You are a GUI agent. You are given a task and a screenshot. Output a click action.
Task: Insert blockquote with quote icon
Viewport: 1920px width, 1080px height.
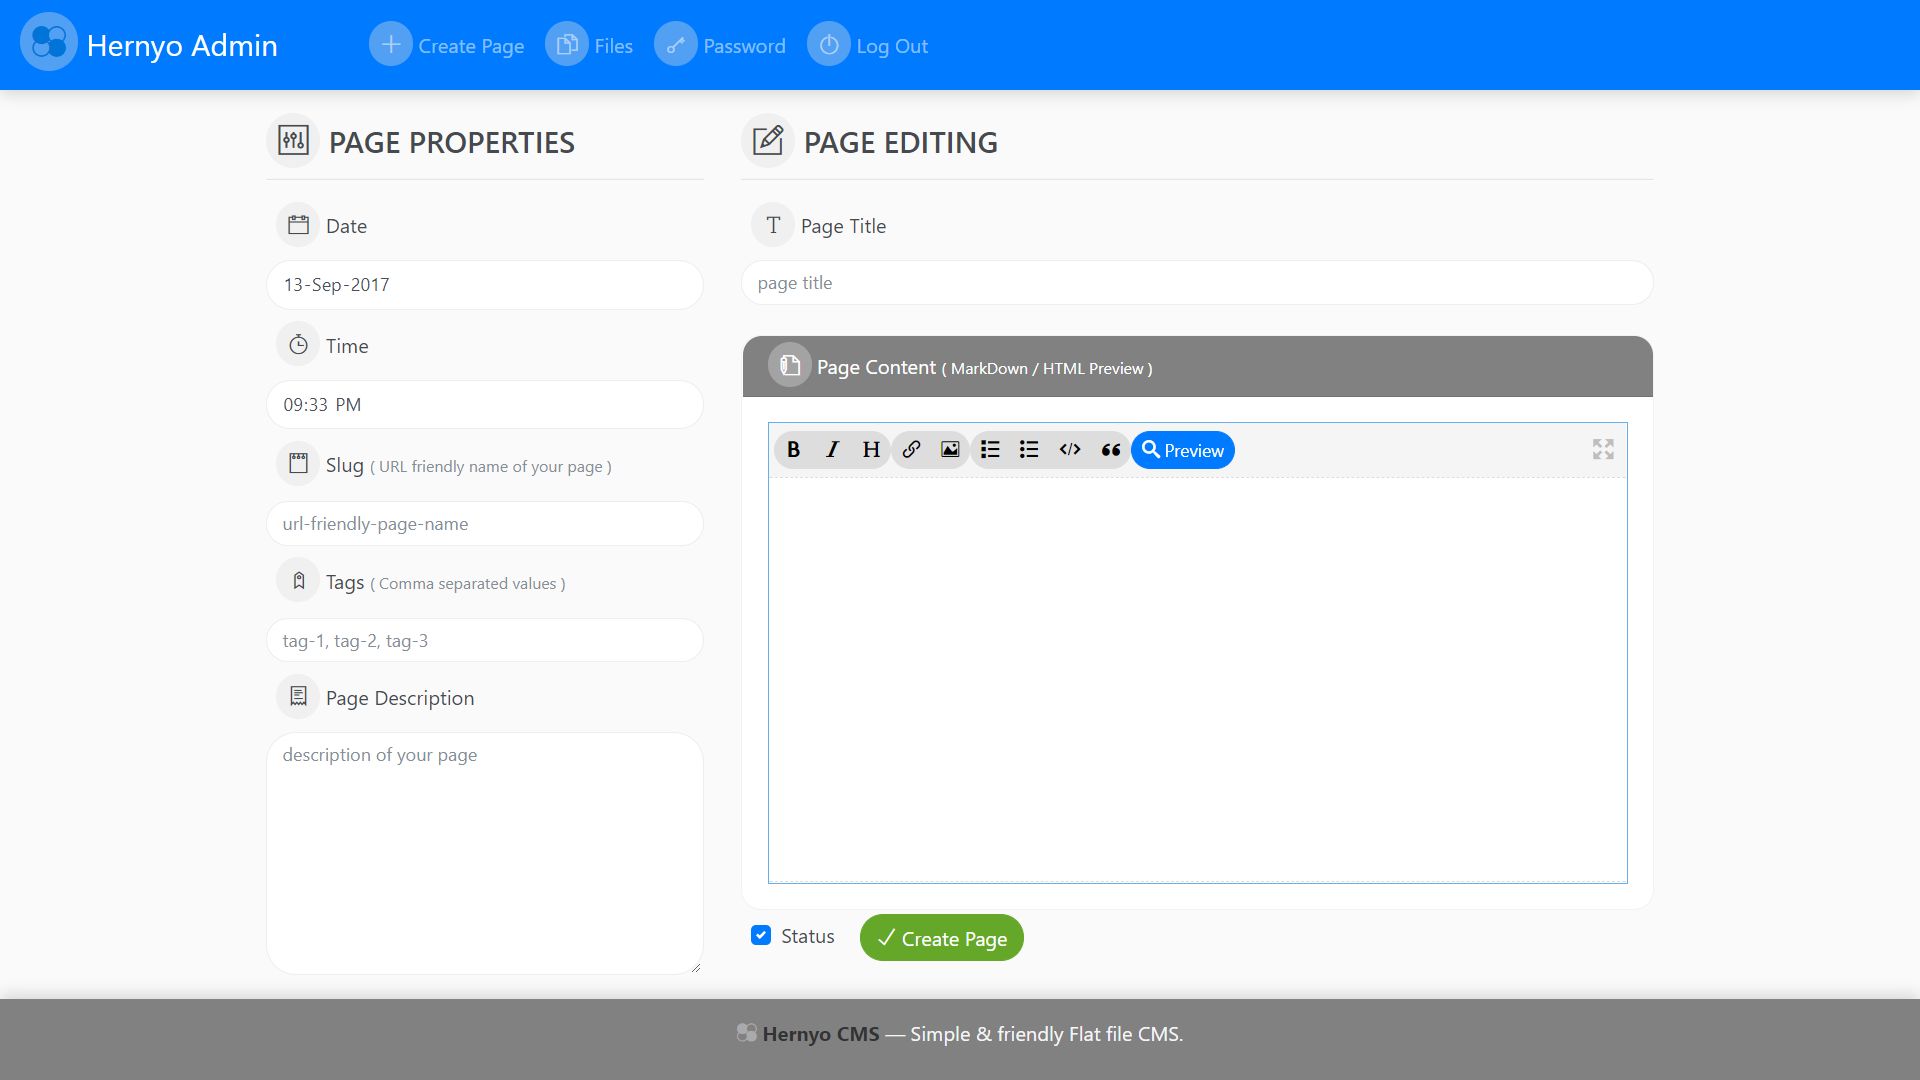coord(1110,450)
